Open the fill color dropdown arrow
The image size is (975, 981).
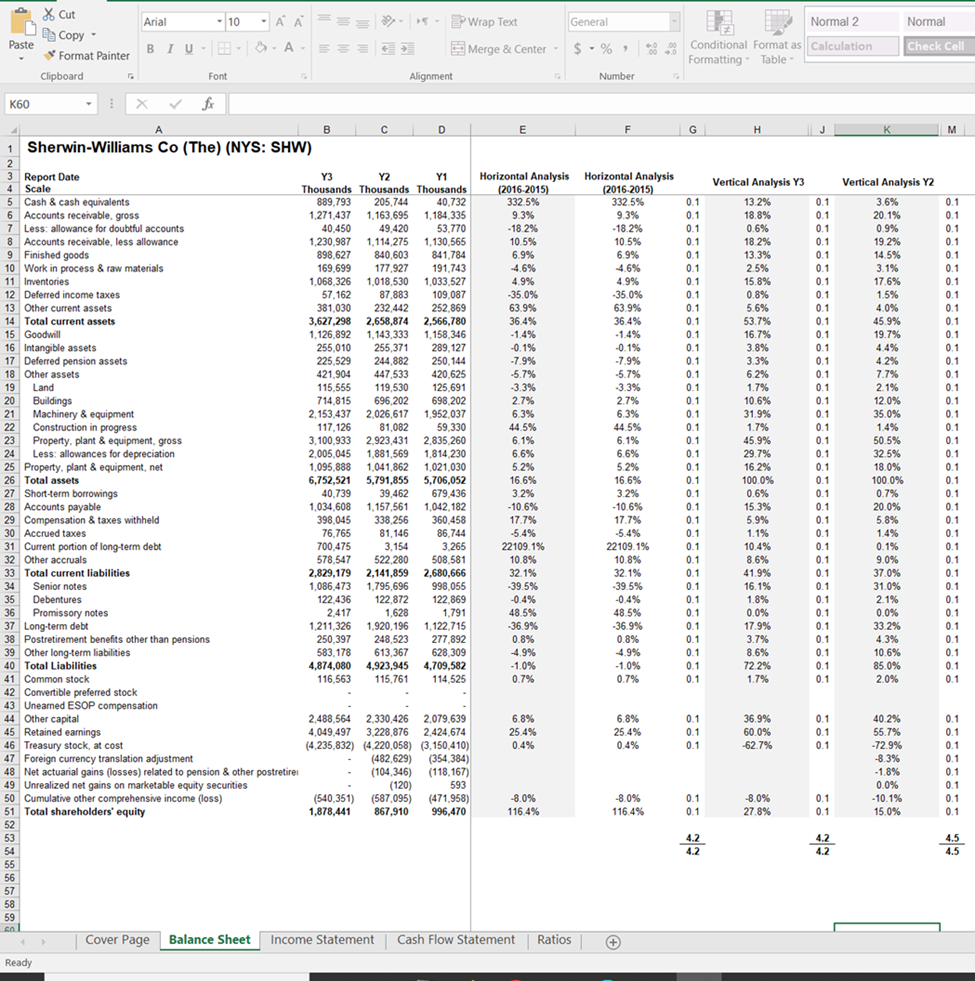click(274, 48)
